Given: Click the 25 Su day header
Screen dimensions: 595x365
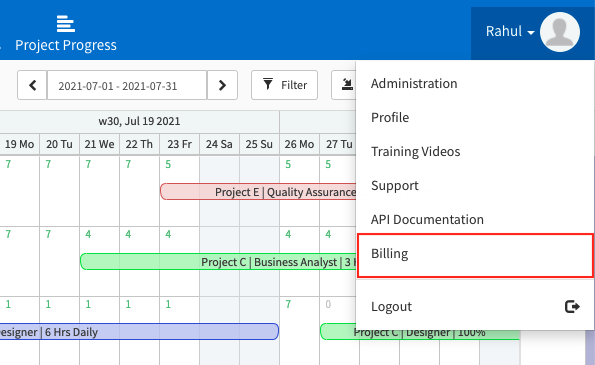Looking at the screenshot, I should pyautogui.click(x=259, y=144).
